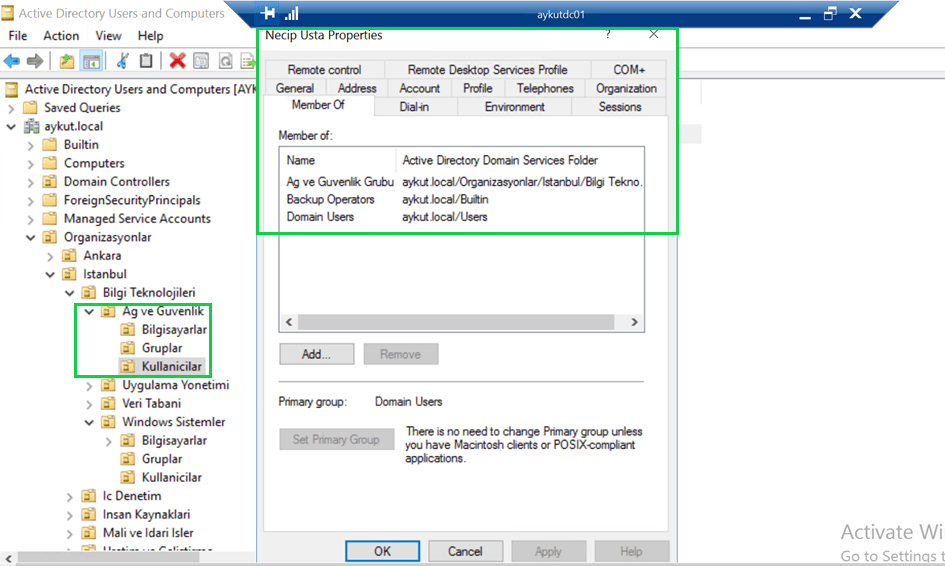Click the Back arrow toolbar icon

(12, 61)
